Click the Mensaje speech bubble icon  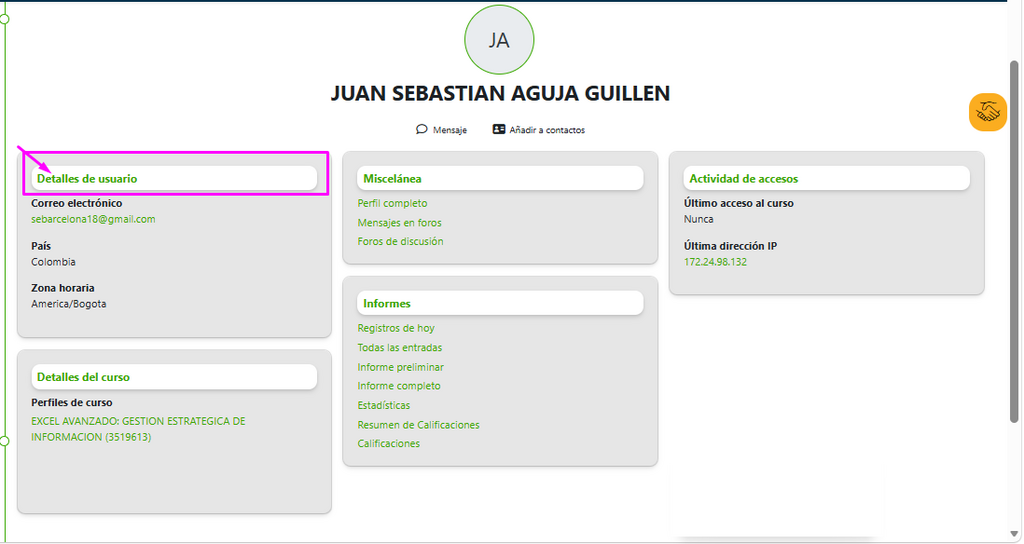tap(421, 129)
